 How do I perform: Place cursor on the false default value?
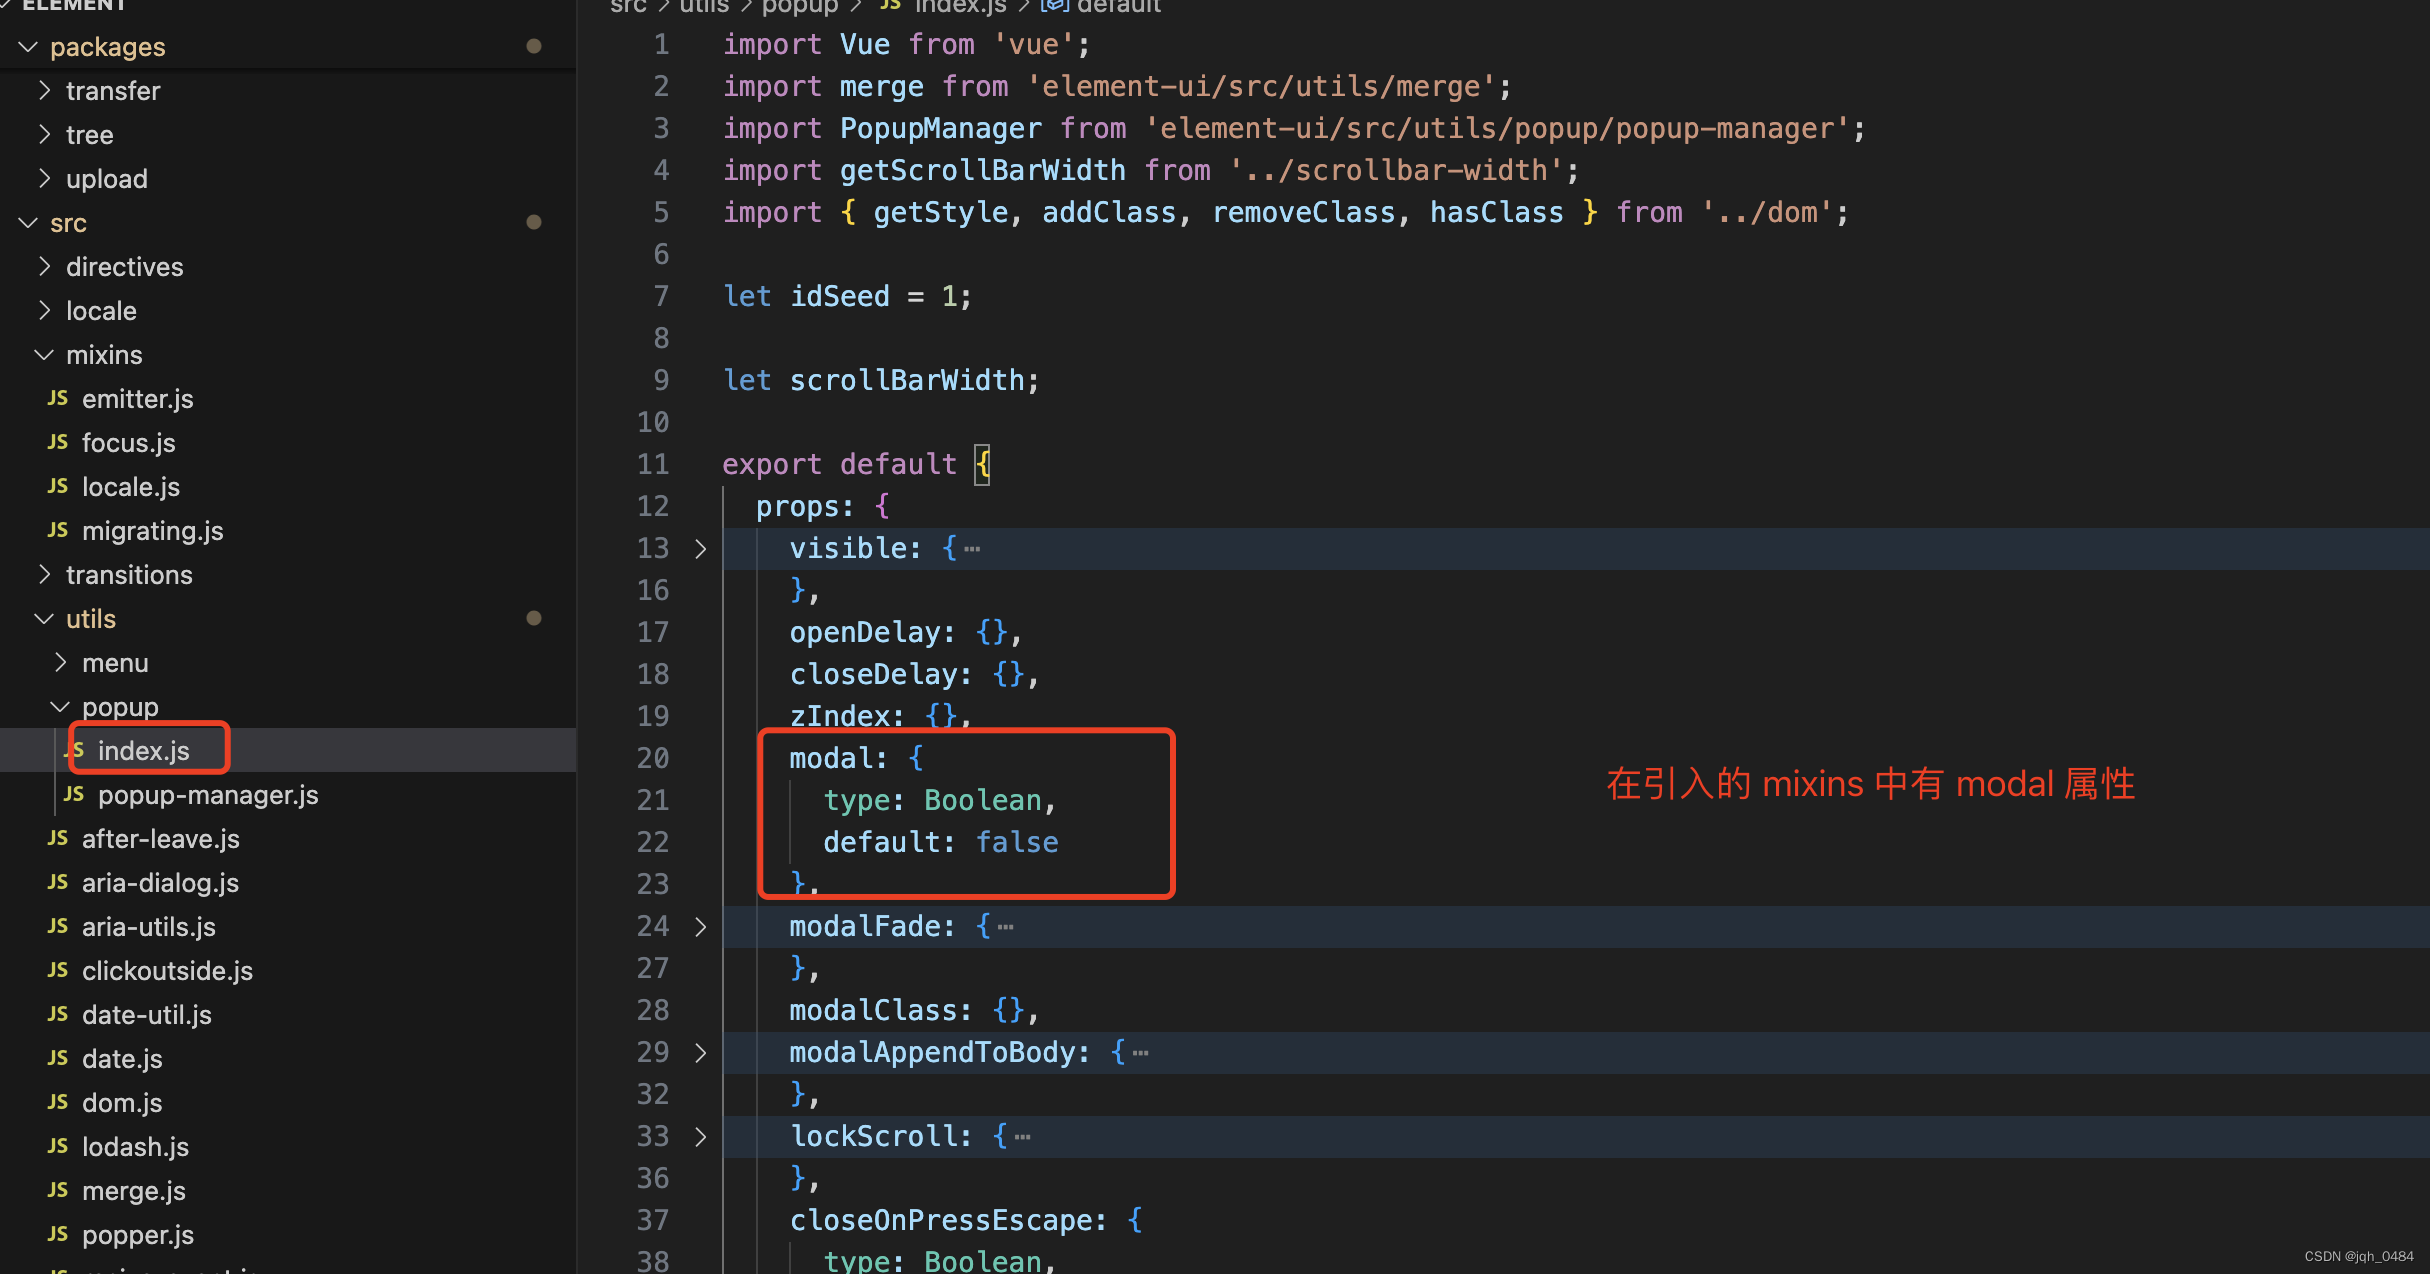click(x=1016, y=842)
